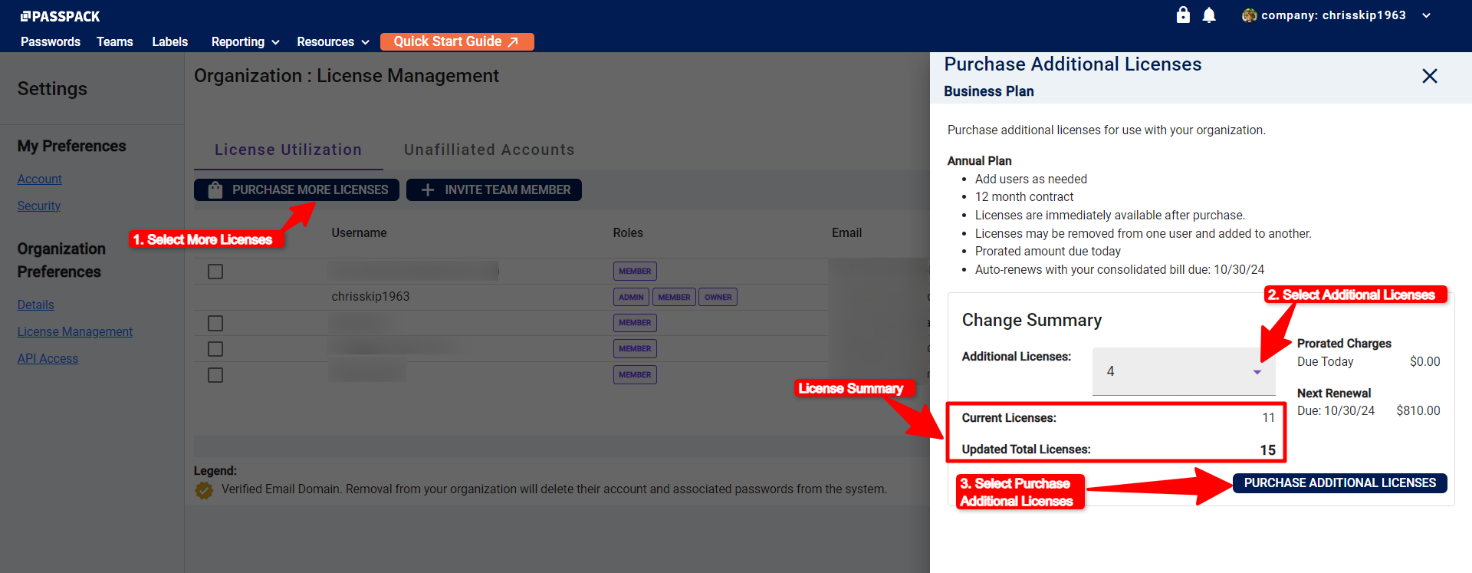1472x573 pixels.
Task: Expand the Resources dropdown menu
Action: [333, 42]
